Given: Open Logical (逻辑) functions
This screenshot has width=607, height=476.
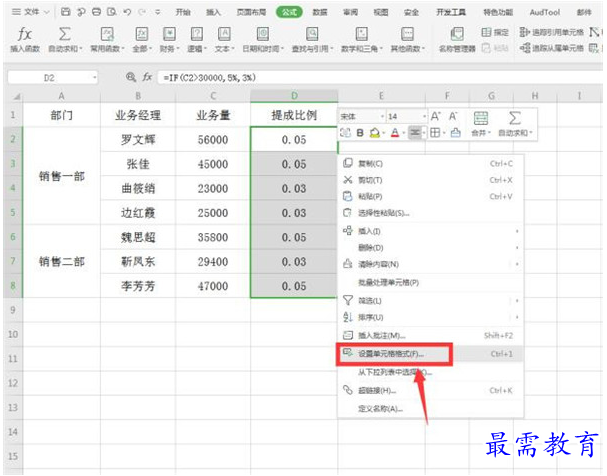Looking at the screenshot, I should (x=197, y=39).
